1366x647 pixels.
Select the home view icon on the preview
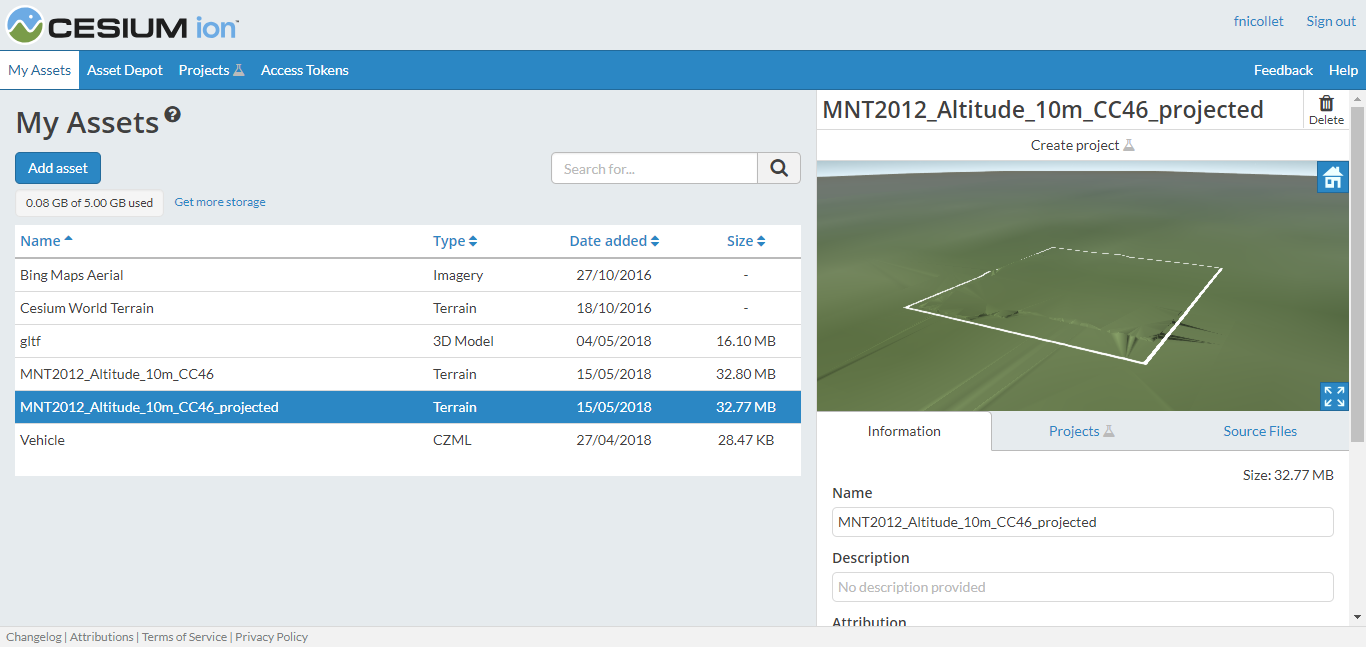(x=1333, y=177)
